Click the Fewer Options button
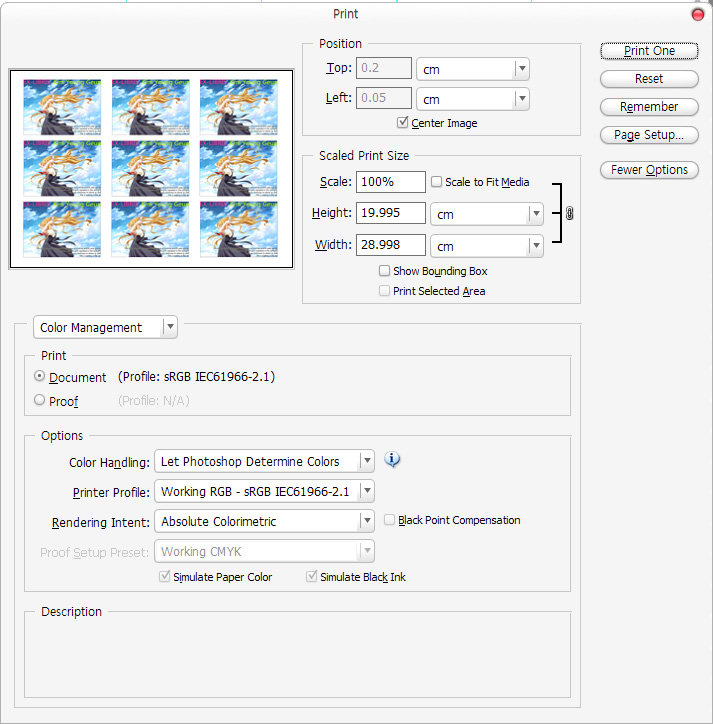This screenshot has height=724, width=713. pos(649,170)
